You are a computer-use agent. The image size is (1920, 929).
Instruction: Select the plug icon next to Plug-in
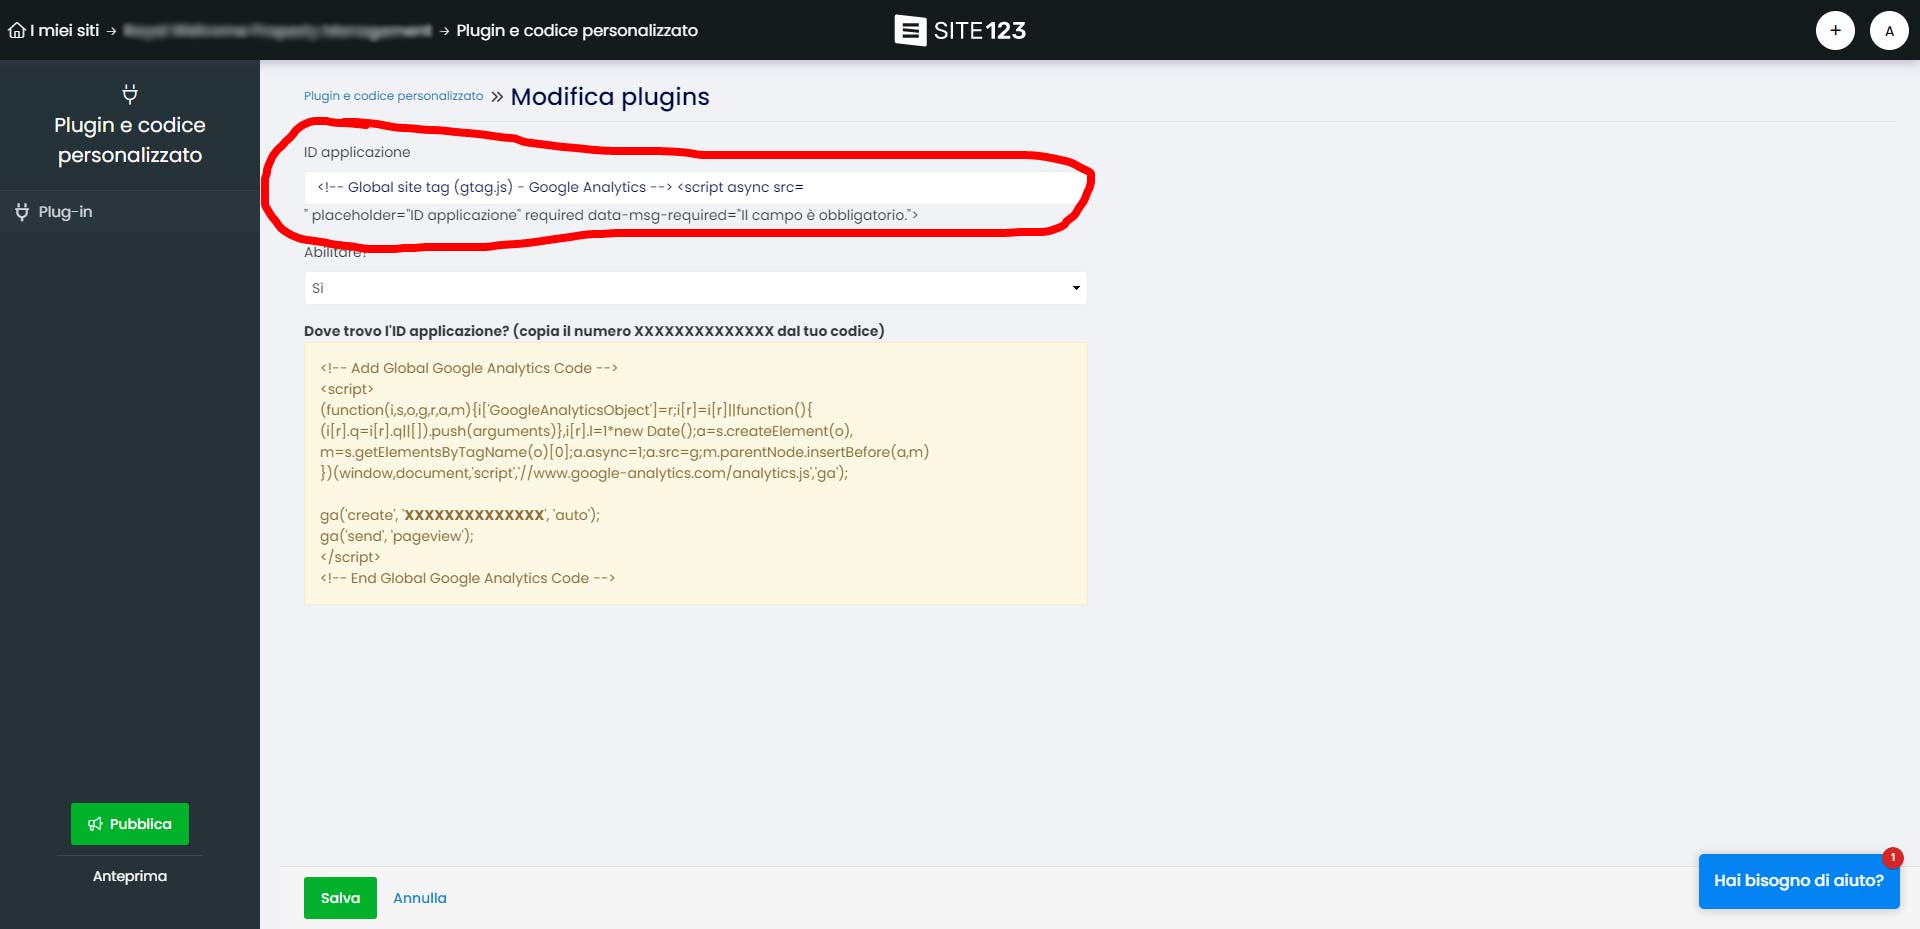22,211
